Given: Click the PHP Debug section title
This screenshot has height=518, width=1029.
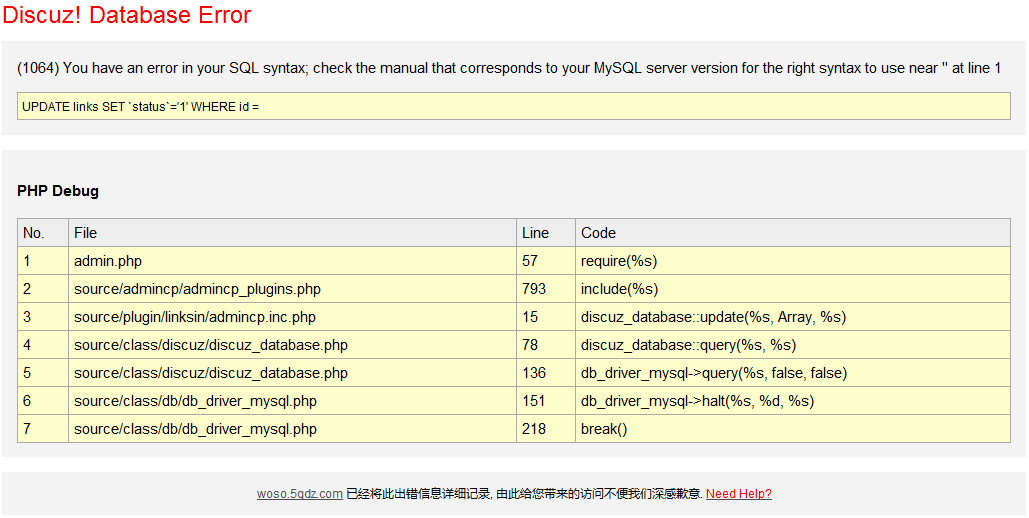Looking at the screenshot, I should click(x=58, y=191).
